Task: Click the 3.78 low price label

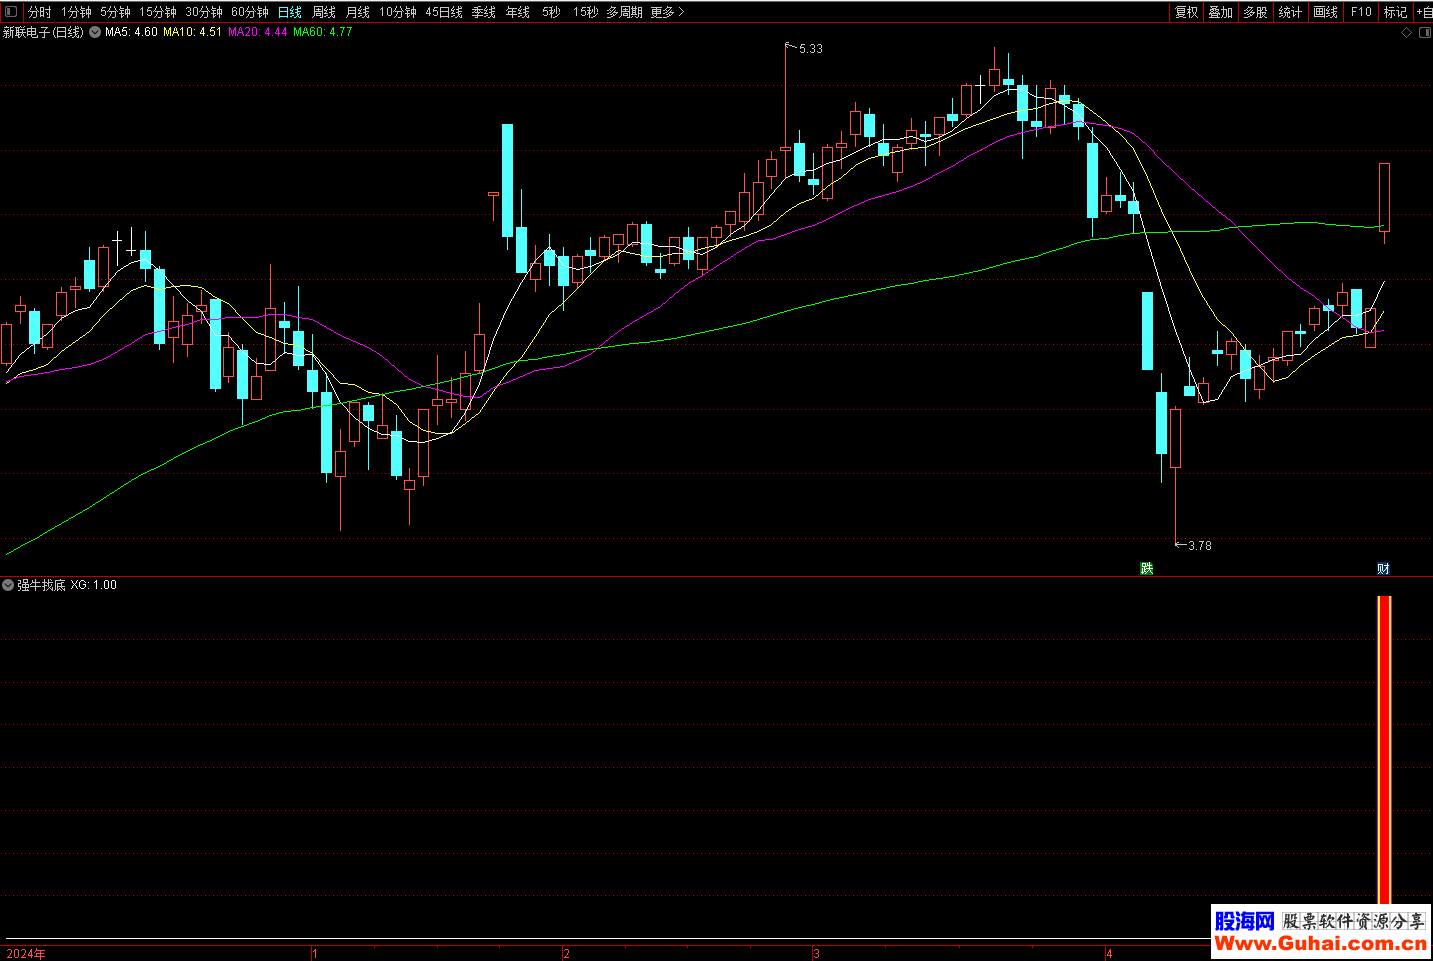Action: coord(1199,545)
